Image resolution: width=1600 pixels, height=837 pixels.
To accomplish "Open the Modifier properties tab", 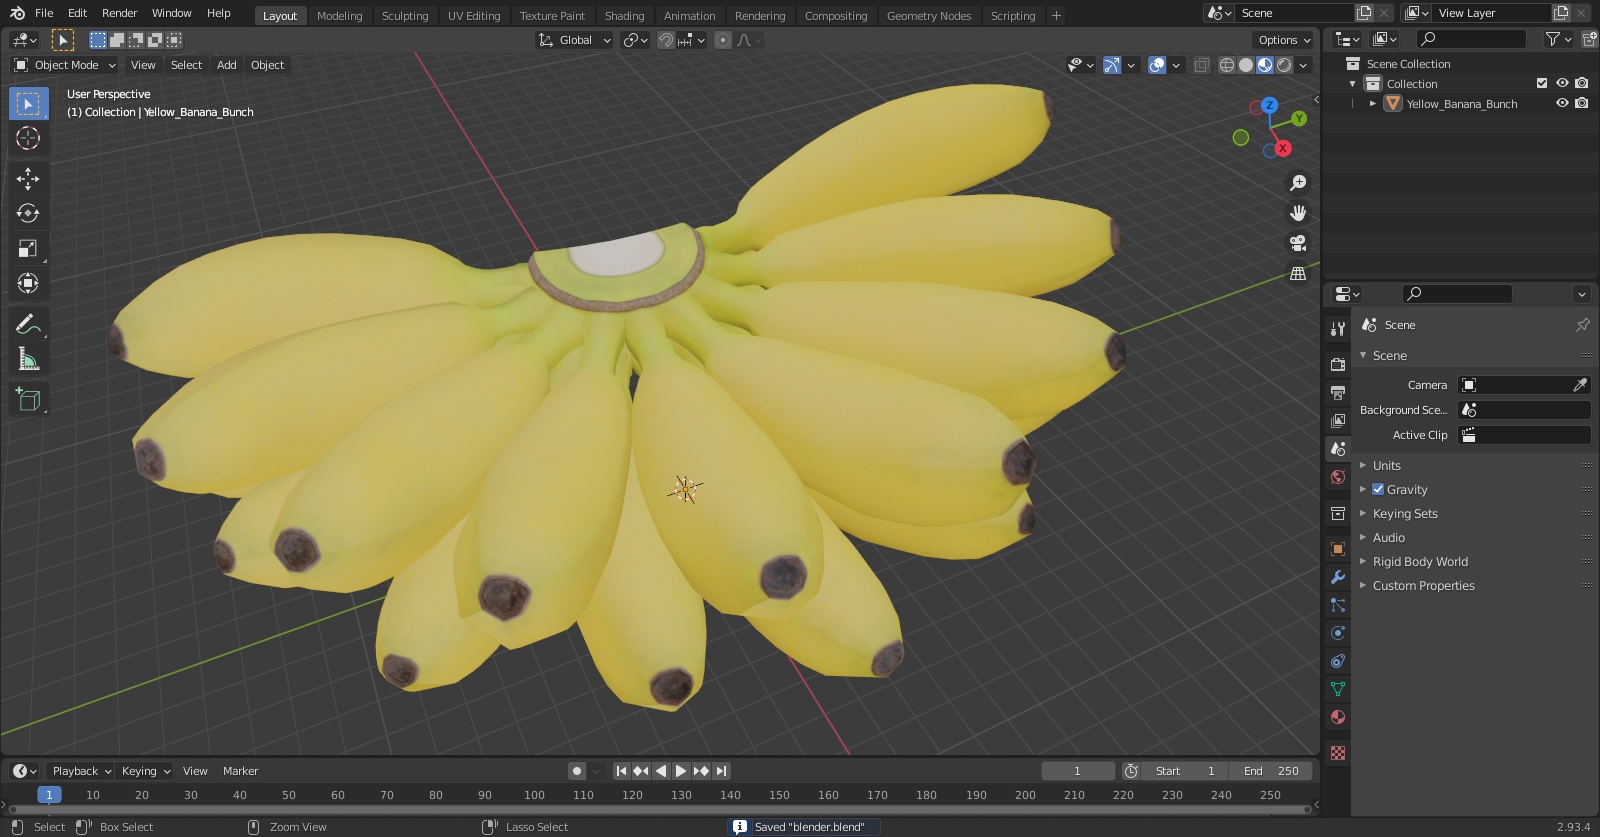I will click(1338, 577).
